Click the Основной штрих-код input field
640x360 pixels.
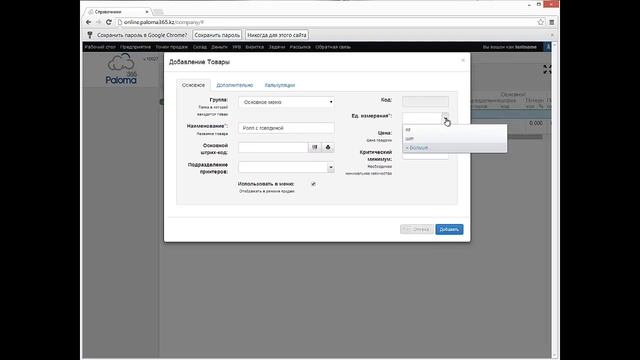pyautogui.click(x=273, y=147)
